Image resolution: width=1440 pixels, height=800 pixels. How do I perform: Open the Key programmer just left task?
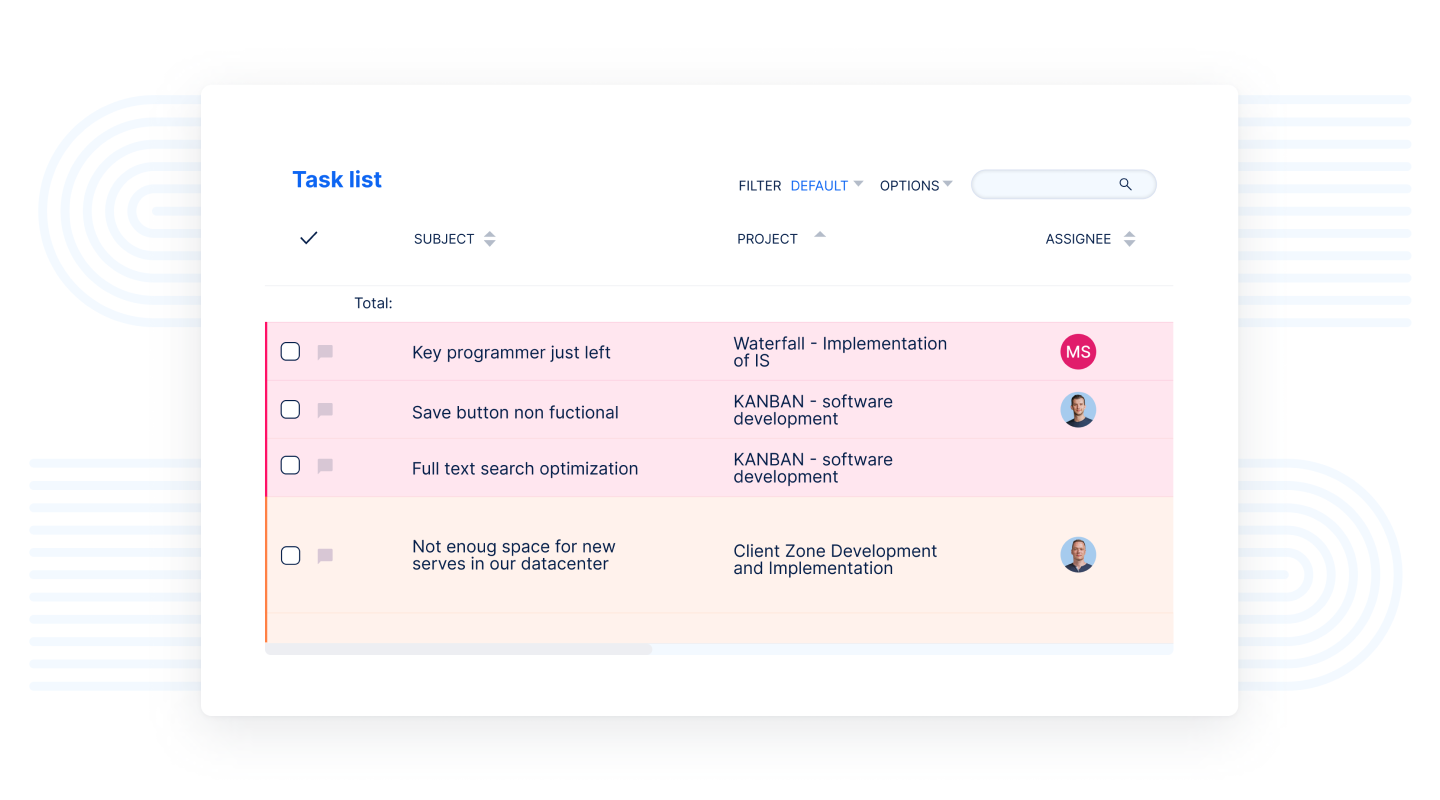point(511,353)
